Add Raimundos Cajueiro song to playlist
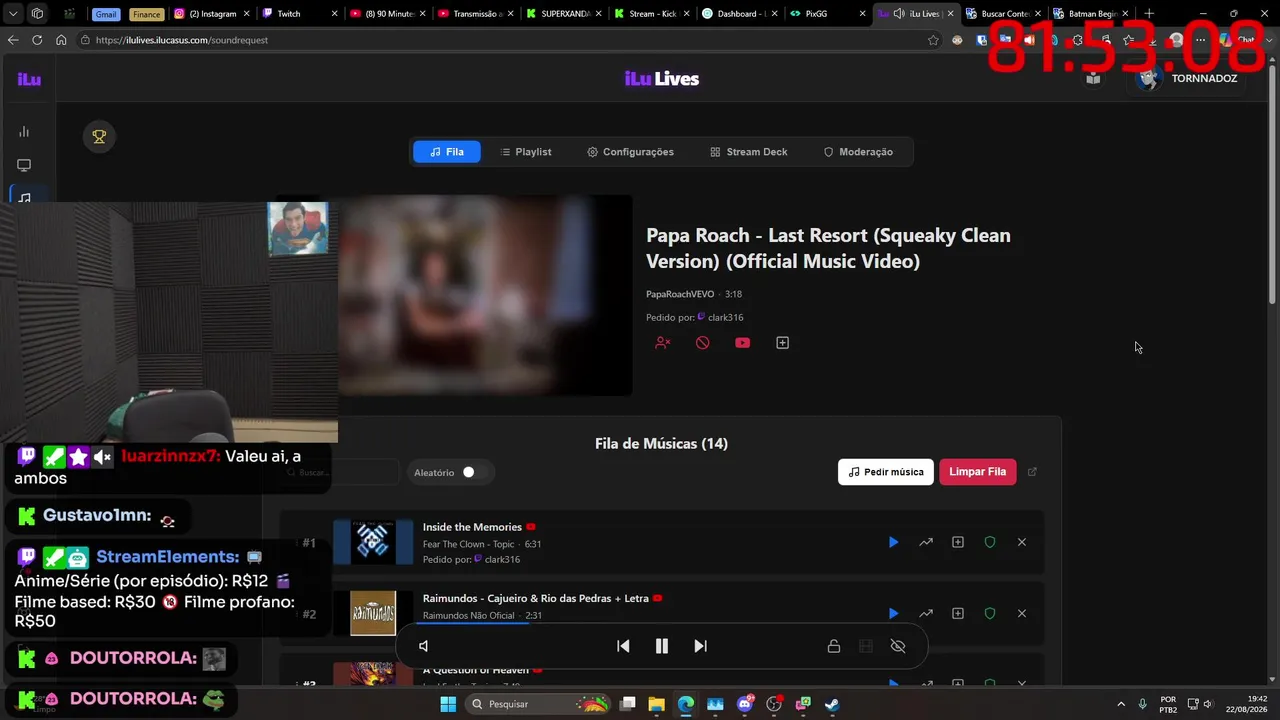Image resolution: width=1280 pixels, height=720 pixels. (958, 613)
